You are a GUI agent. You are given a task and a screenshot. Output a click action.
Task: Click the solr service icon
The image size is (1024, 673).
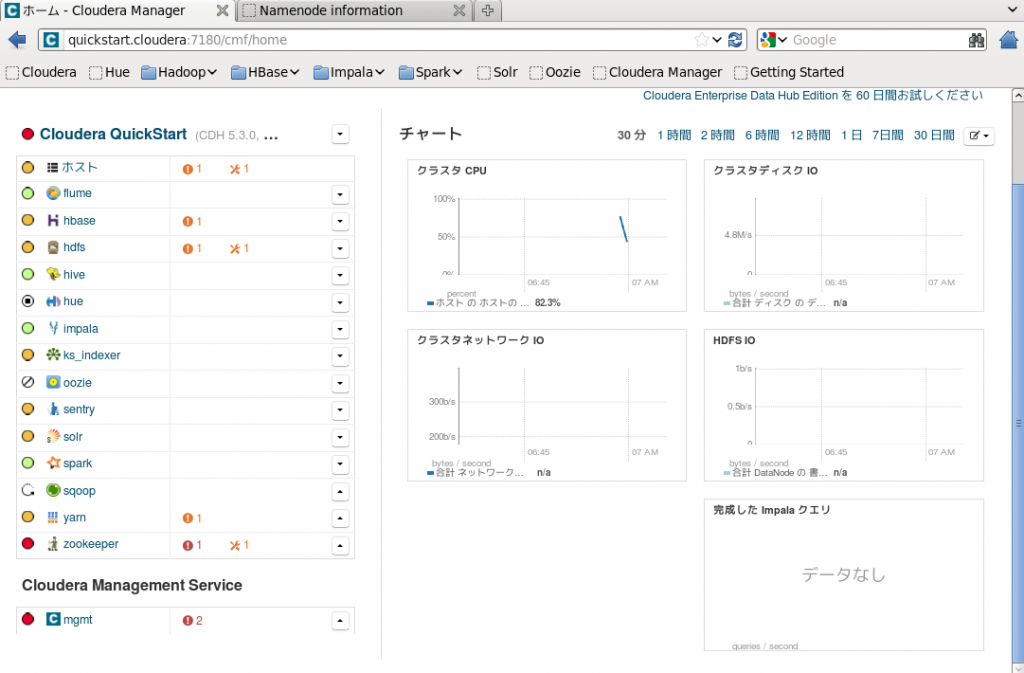(53, 437)
